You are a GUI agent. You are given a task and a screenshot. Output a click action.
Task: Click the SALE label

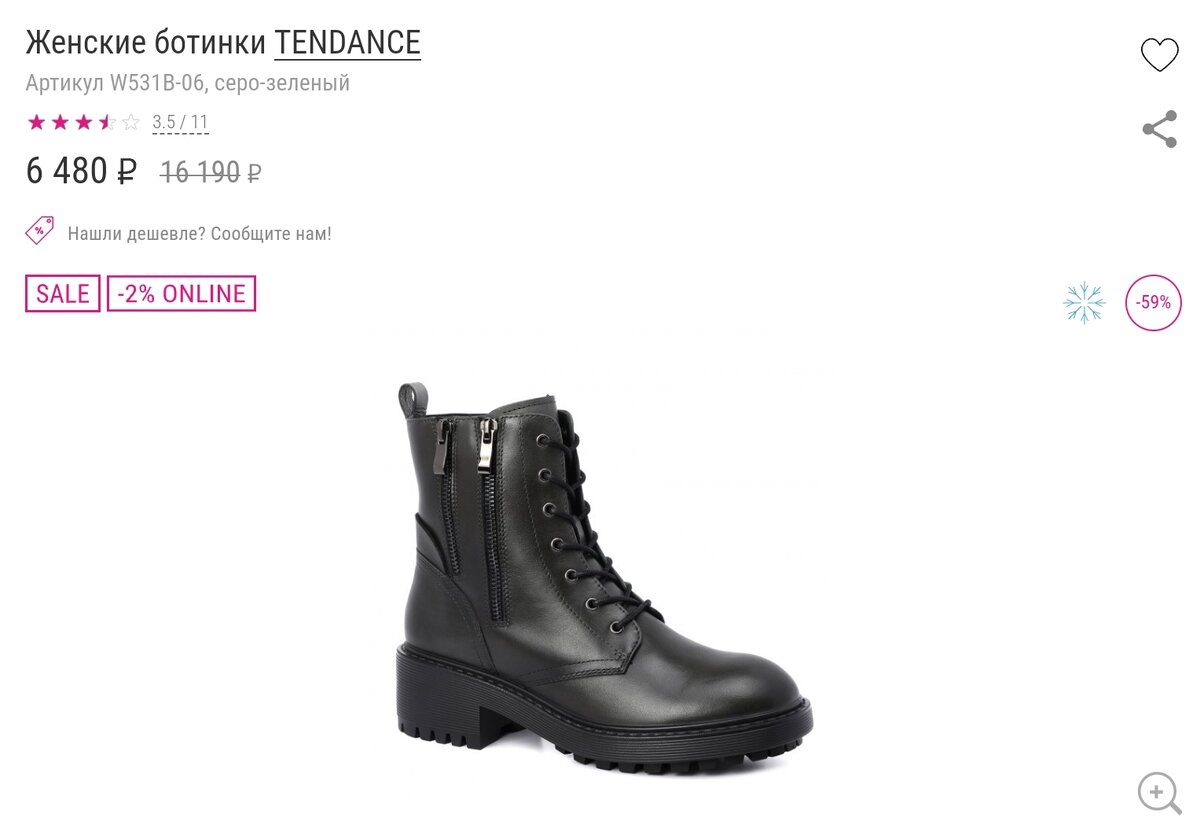63,293
